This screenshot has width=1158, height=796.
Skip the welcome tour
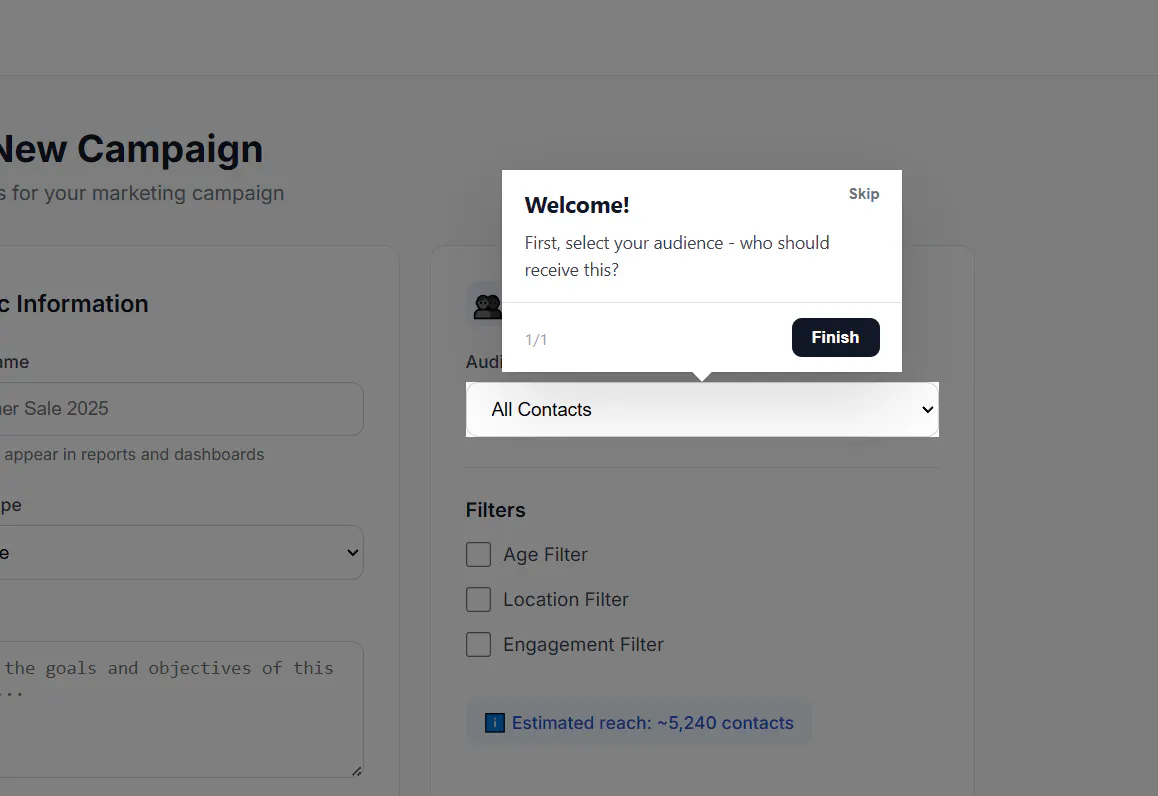pos(863,193)
